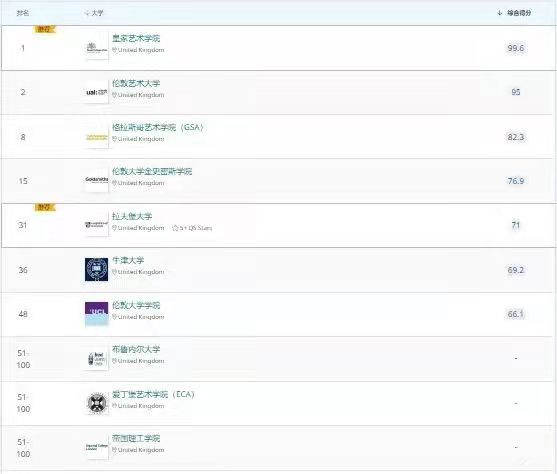The image size is (557, 474).
Task: Click the 51-100 rank in the 布鲁内尔大学 row
Action: click(x=23, y=359)
